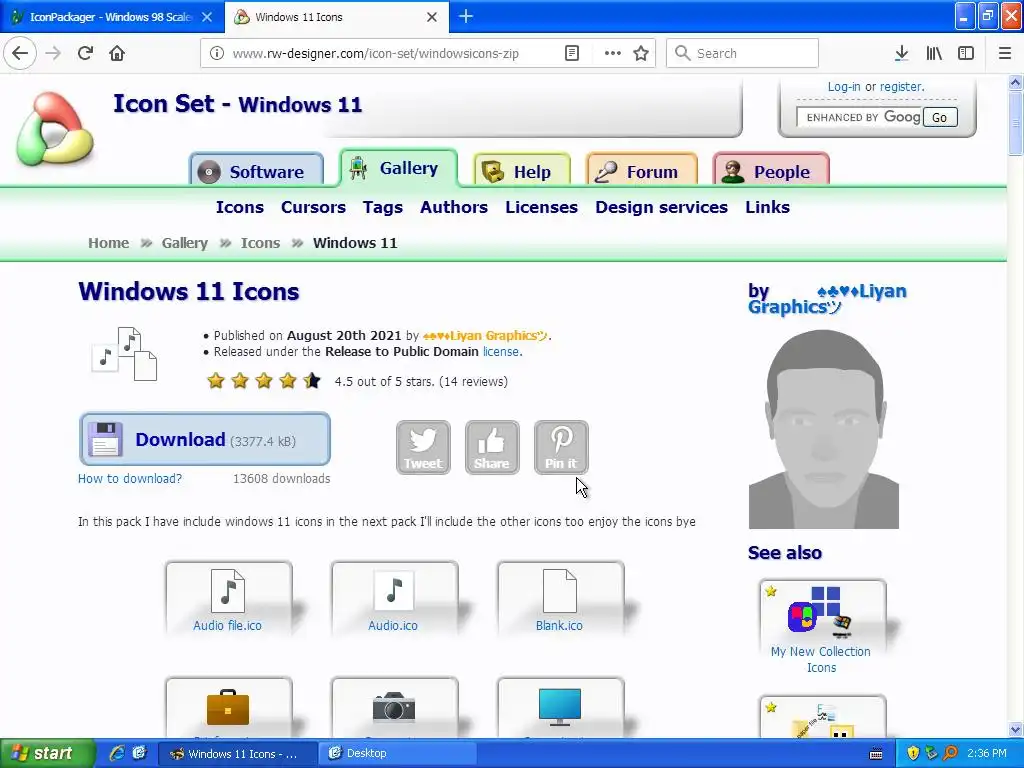Download the icon set zip
This screenshot has width=1024, height=768.
(205, 439)
